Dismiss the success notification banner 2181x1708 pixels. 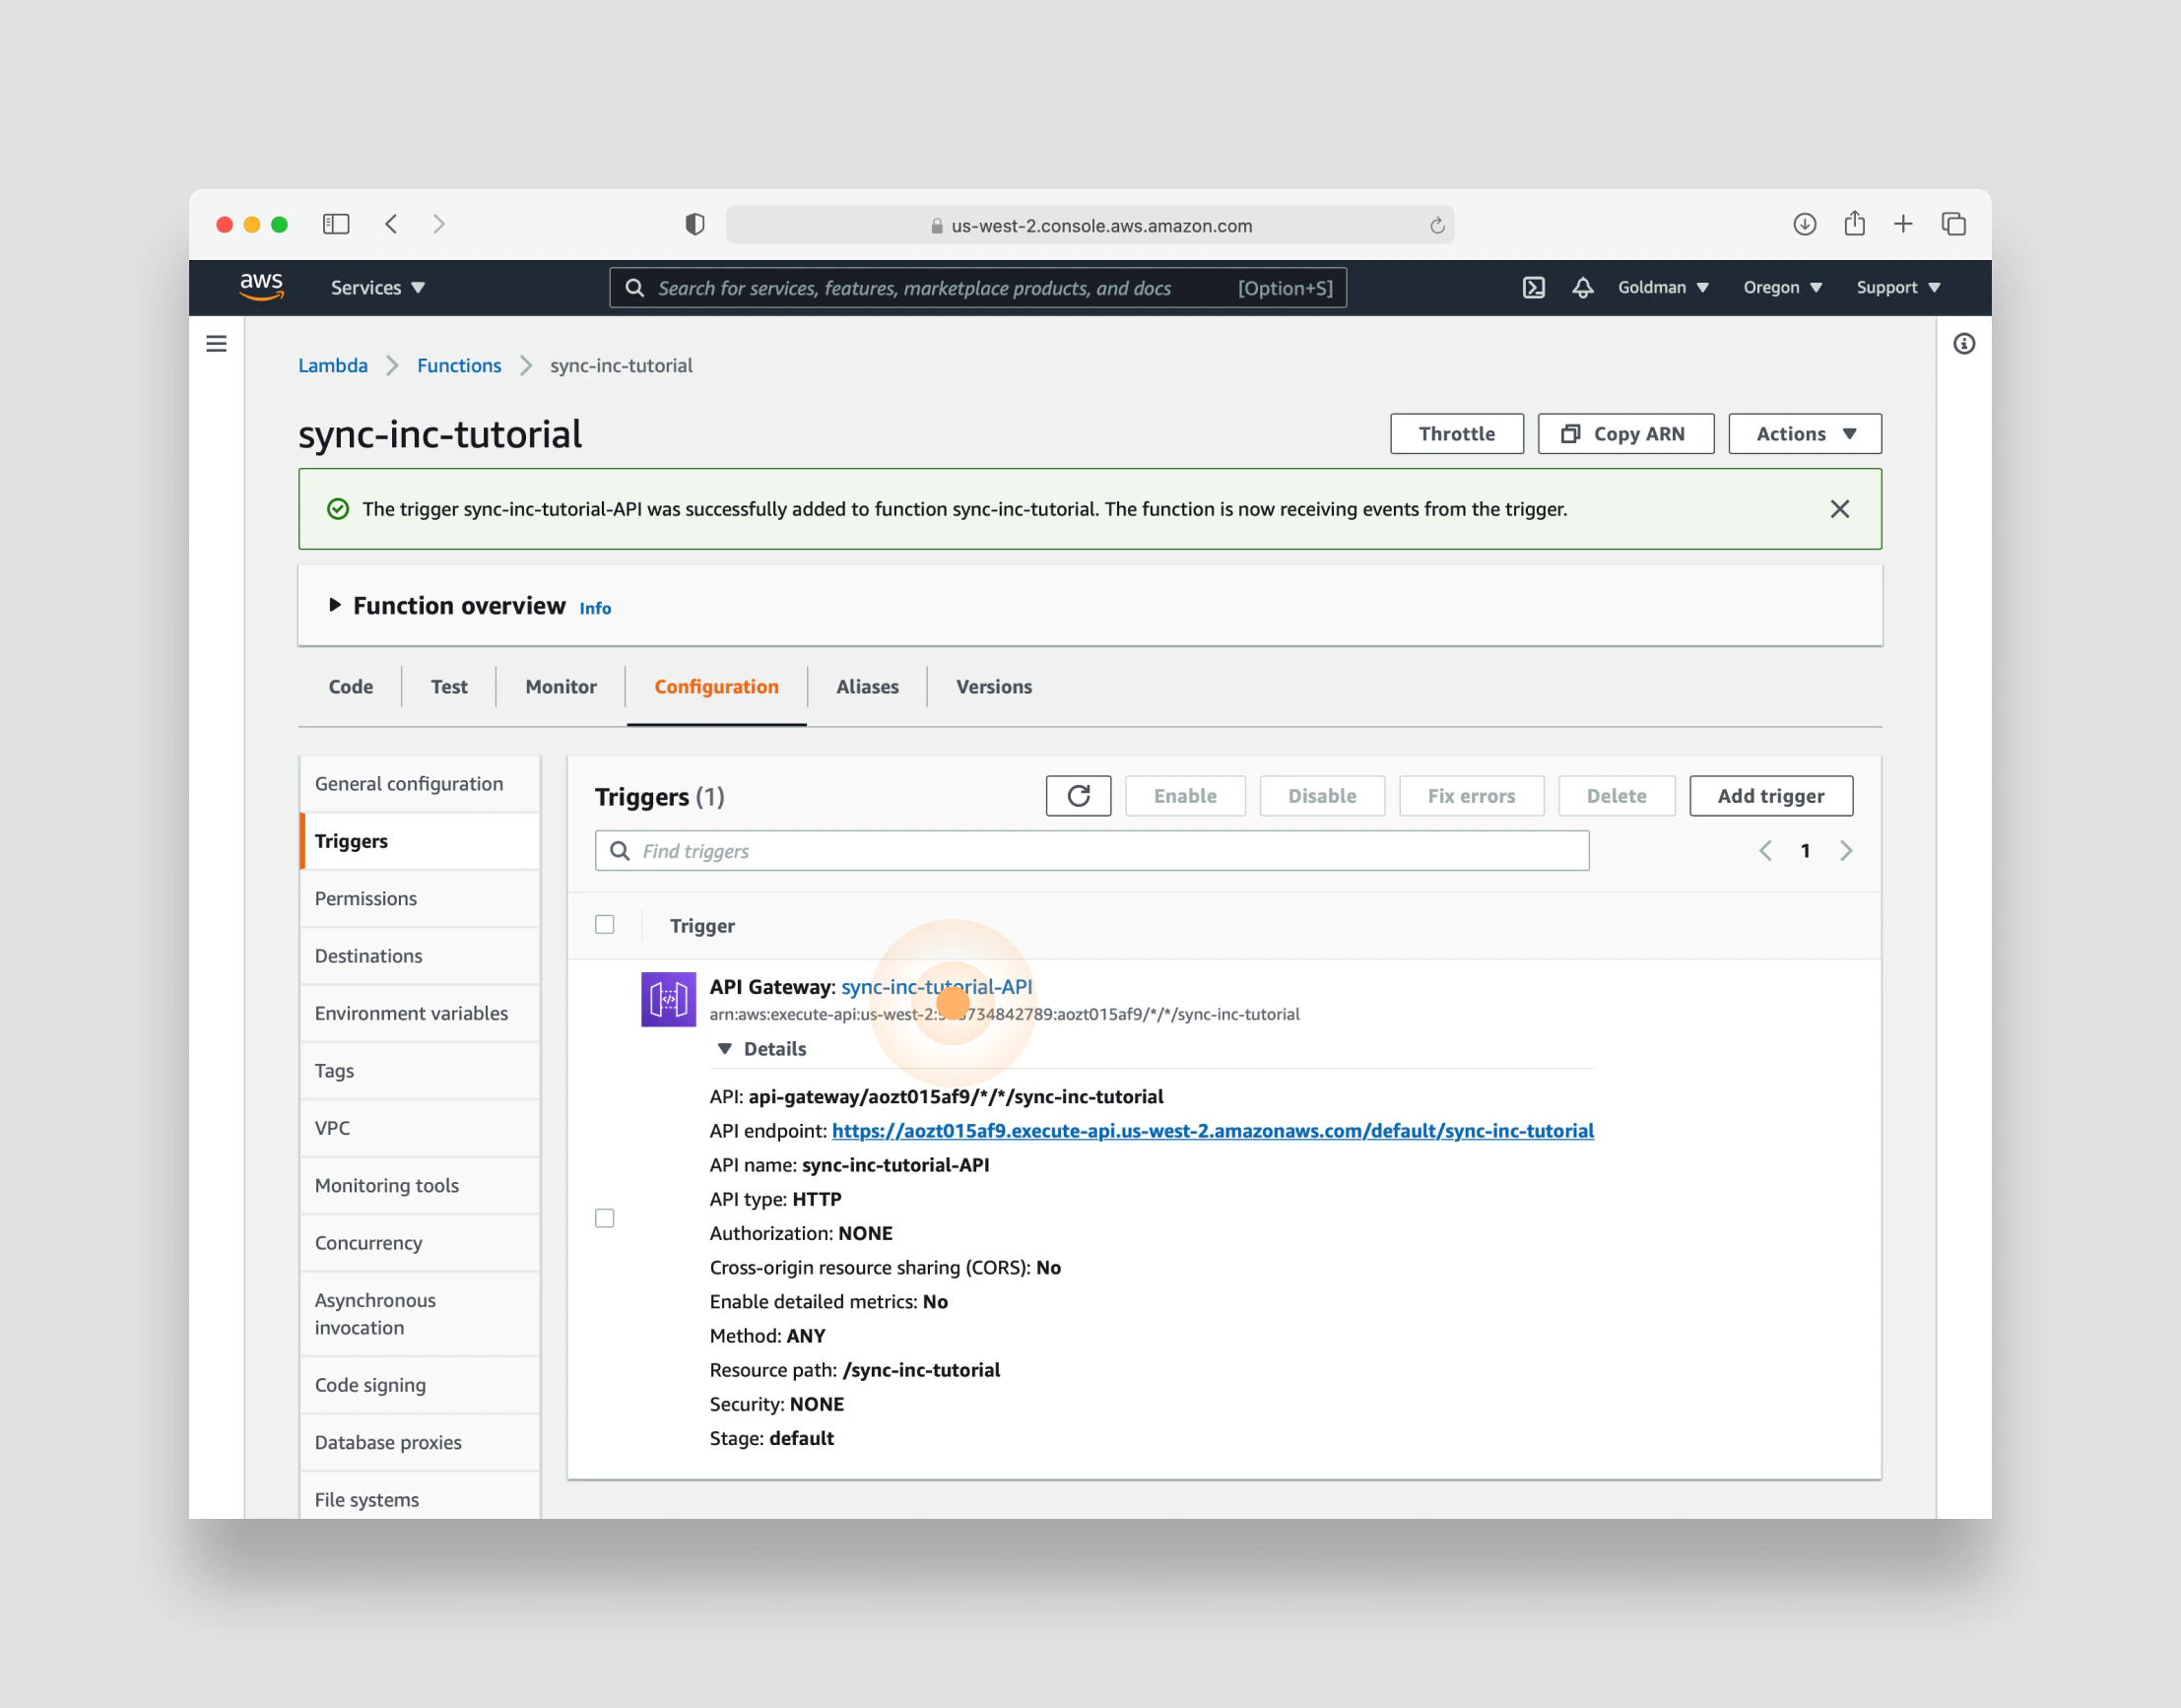pyautogui.click(x=1839, y=509)
